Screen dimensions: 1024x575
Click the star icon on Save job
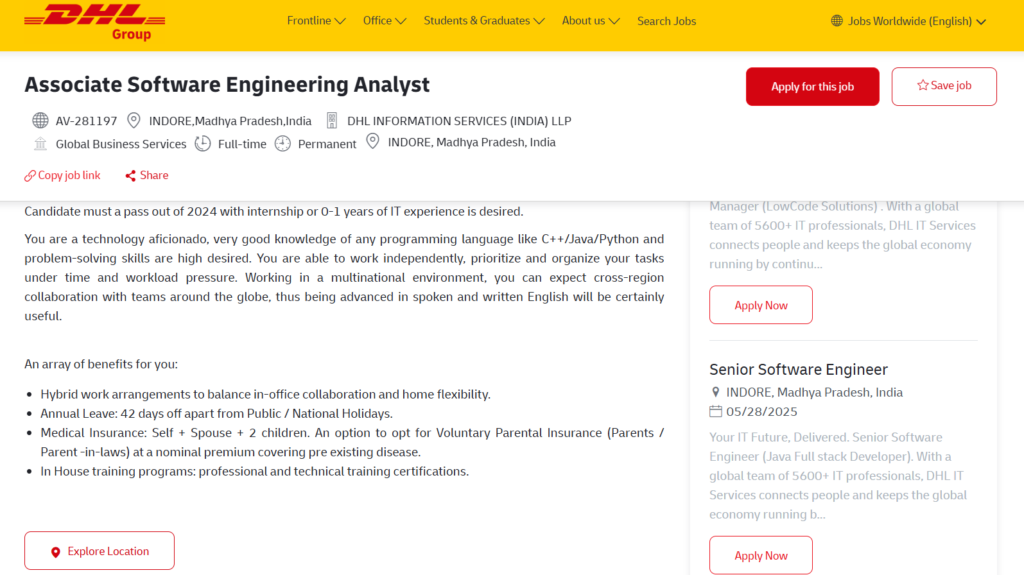click(922, 85)
